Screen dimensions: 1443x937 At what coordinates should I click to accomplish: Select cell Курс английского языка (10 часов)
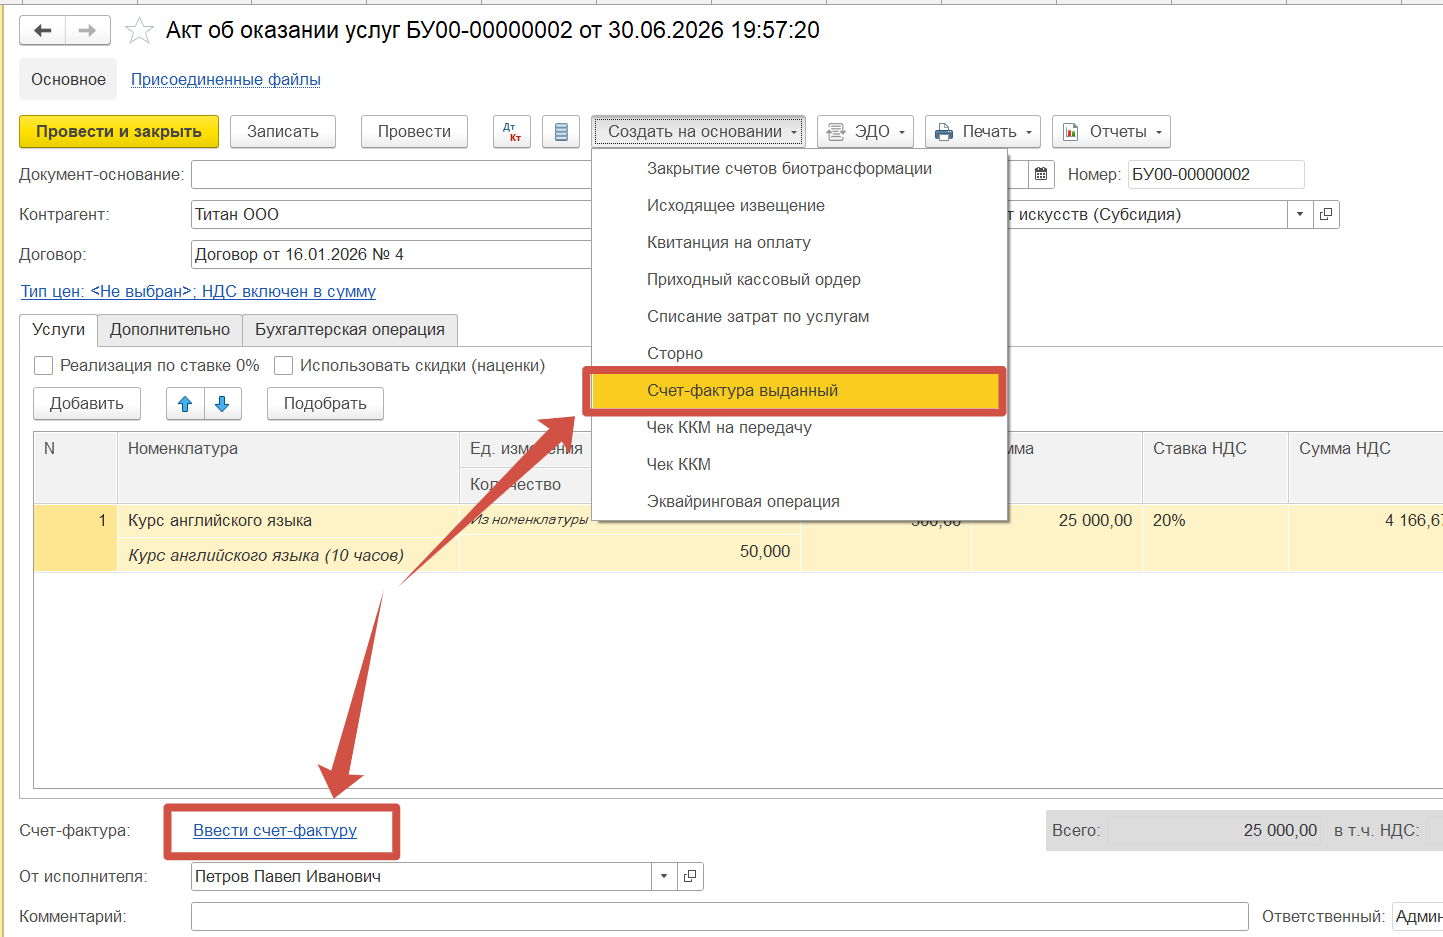[x=288, y=555]
